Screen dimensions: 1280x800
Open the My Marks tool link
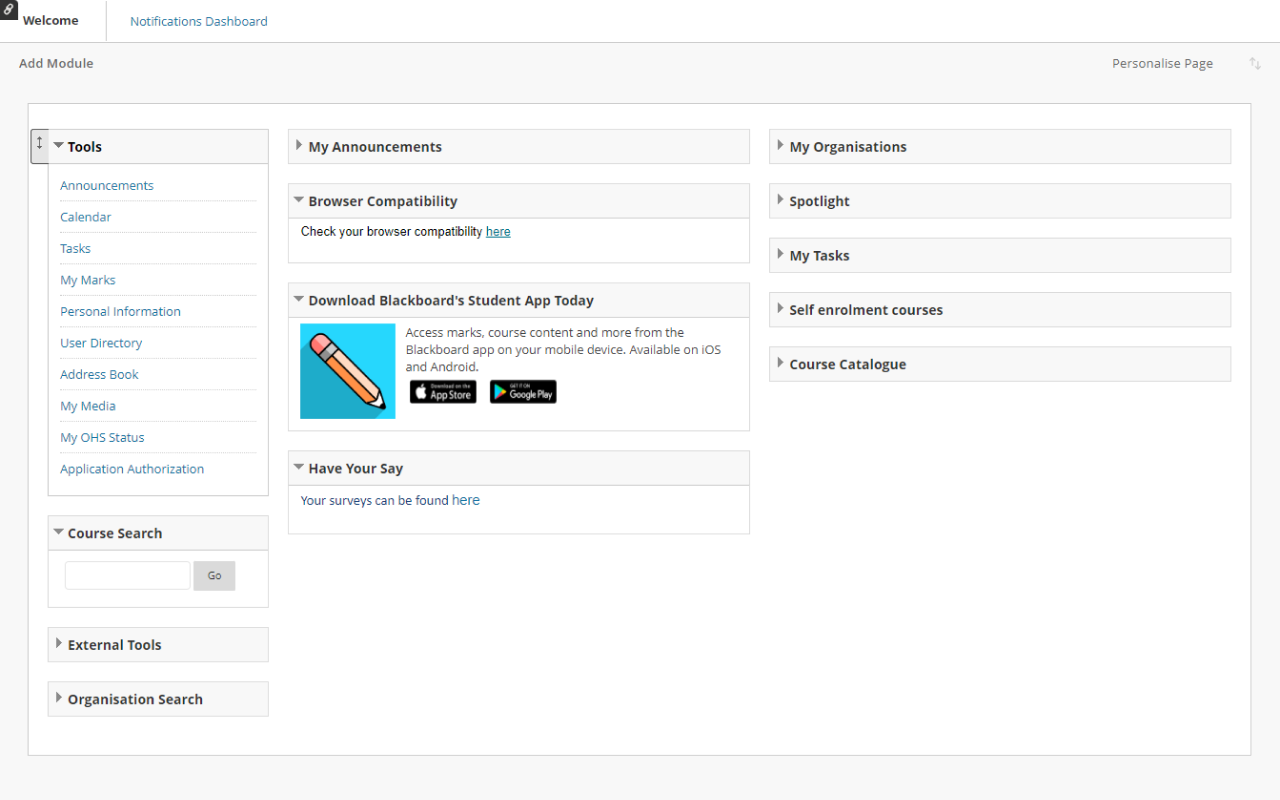(88, 280)
